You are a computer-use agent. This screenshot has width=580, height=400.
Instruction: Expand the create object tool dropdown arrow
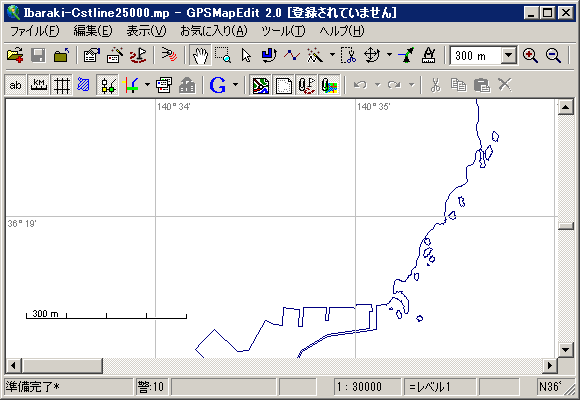332,55
